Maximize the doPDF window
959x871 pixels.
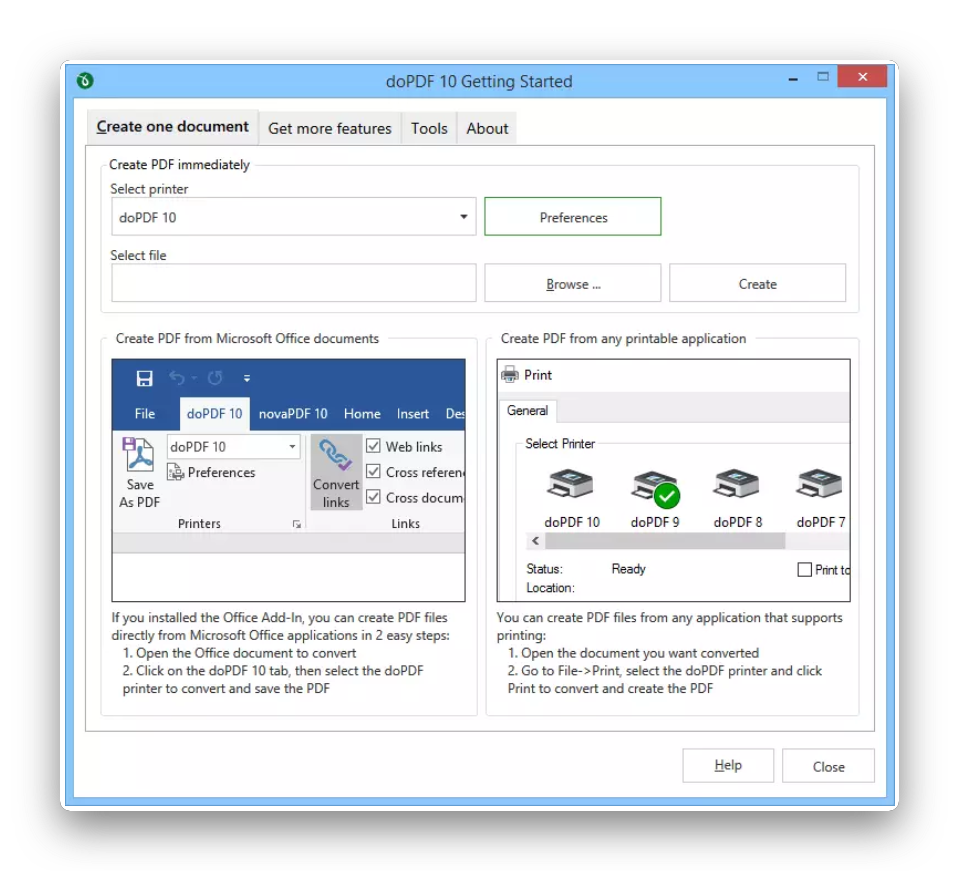point(823,77)
